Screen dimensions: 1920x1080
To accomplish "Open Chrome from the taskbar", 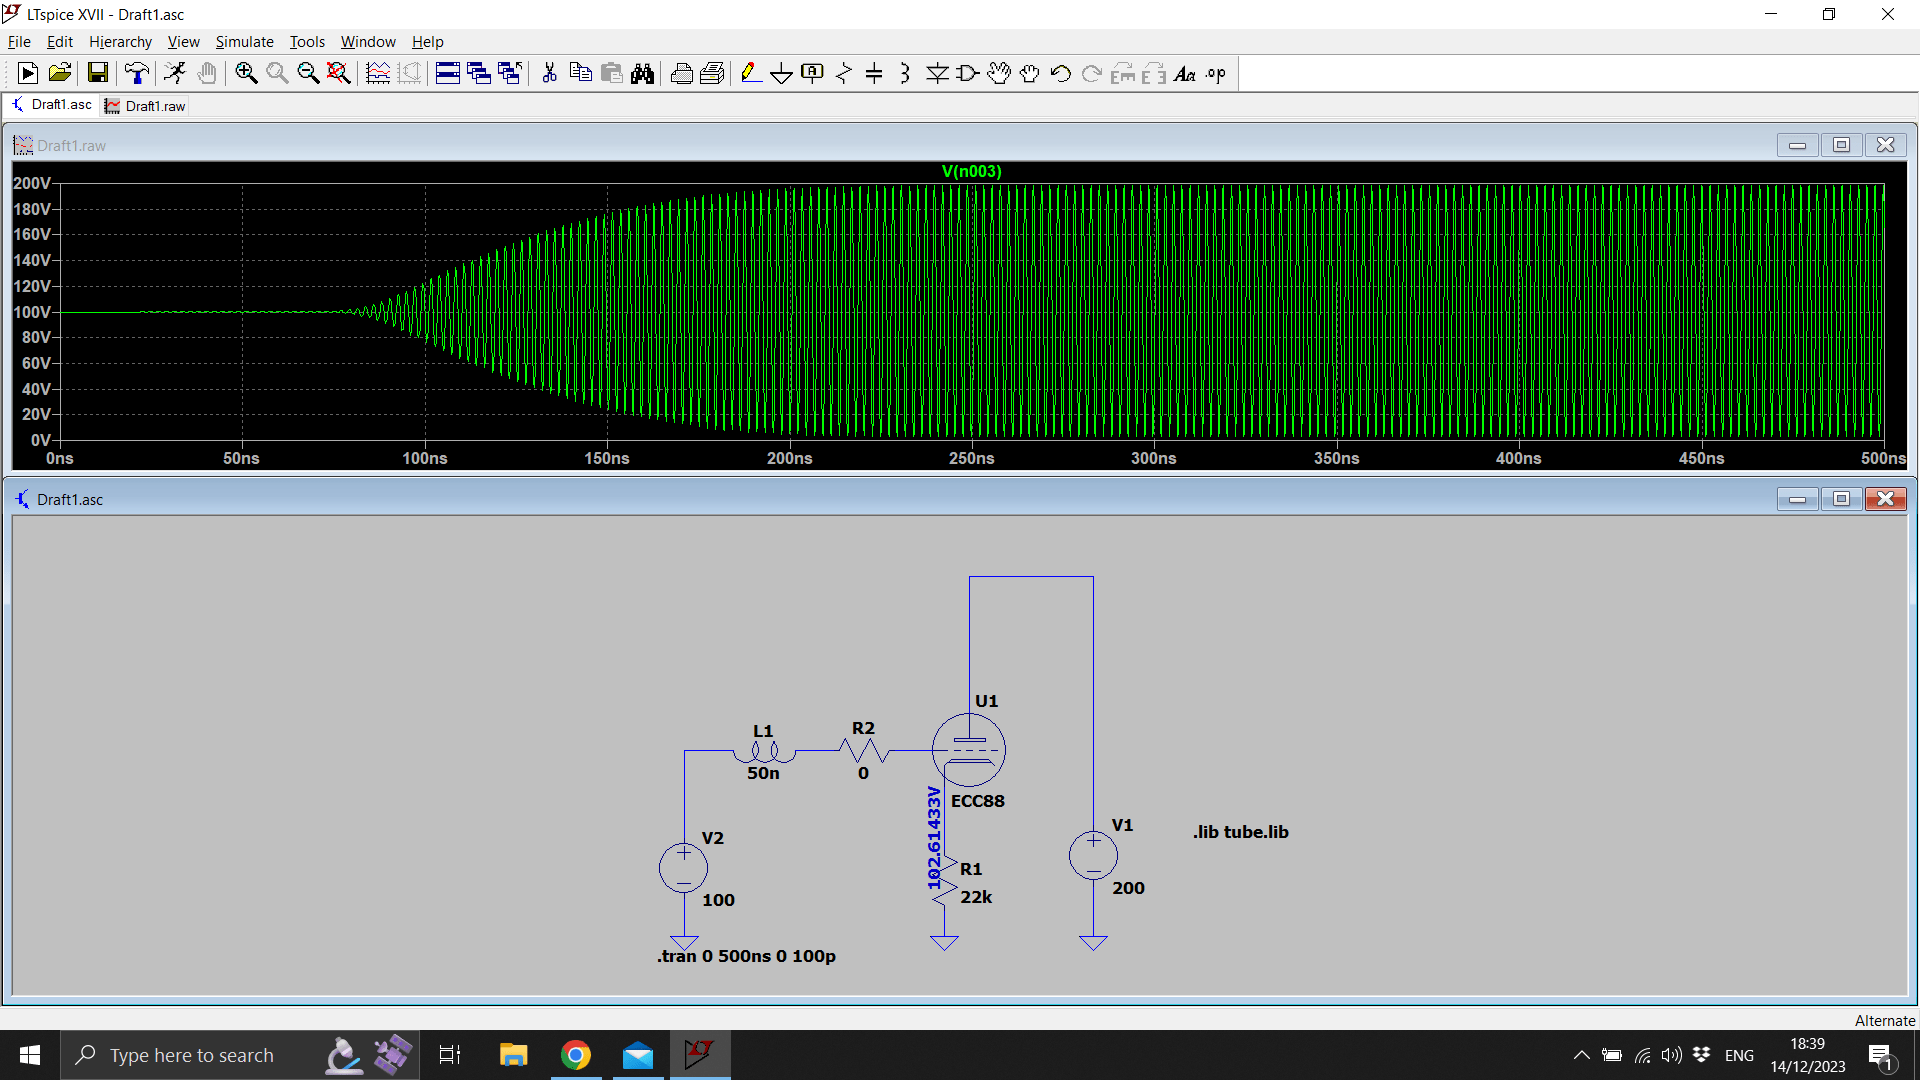I will [575, 1055].
